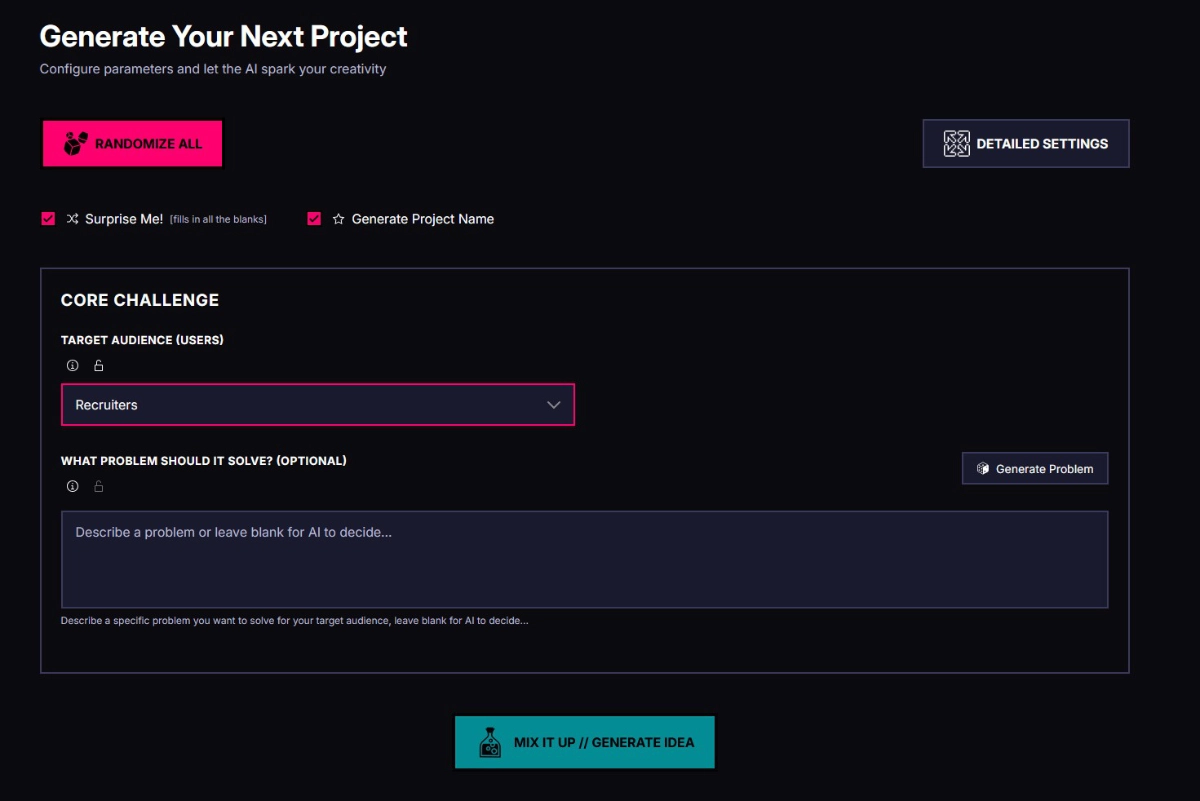
Task: Uncheck the Surprise Me checkbox
Action: pyautogui.click(x=48, y=219)
